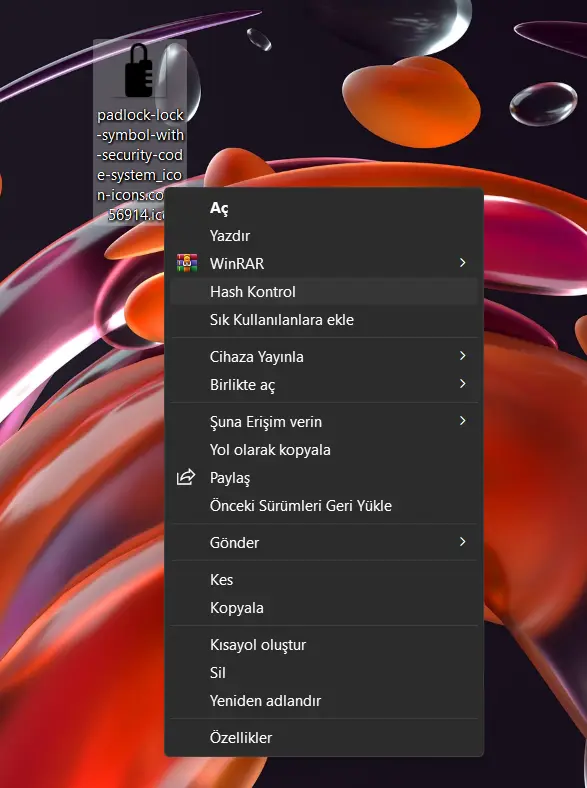The image size is (587, 788).
Task: Choose Aç from the context menu
Action: click(324, 208)
